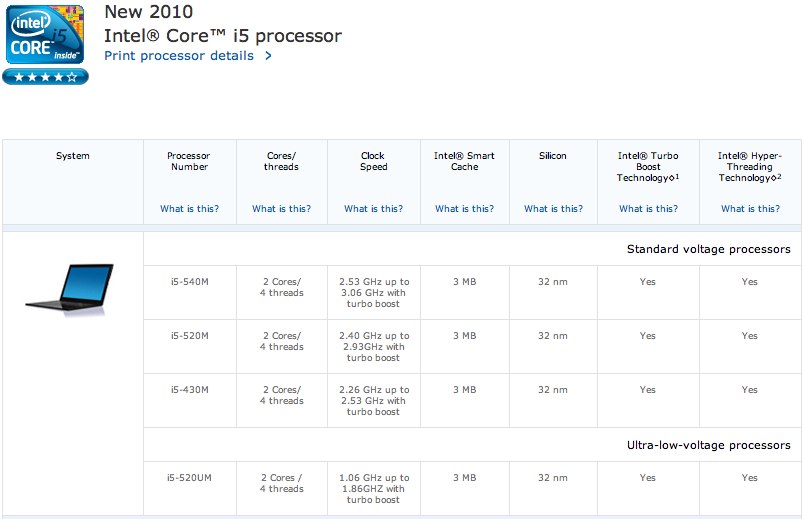804x519 pixels.
Task: Open the Print processor details link
Action: click(x=179, y=56)
